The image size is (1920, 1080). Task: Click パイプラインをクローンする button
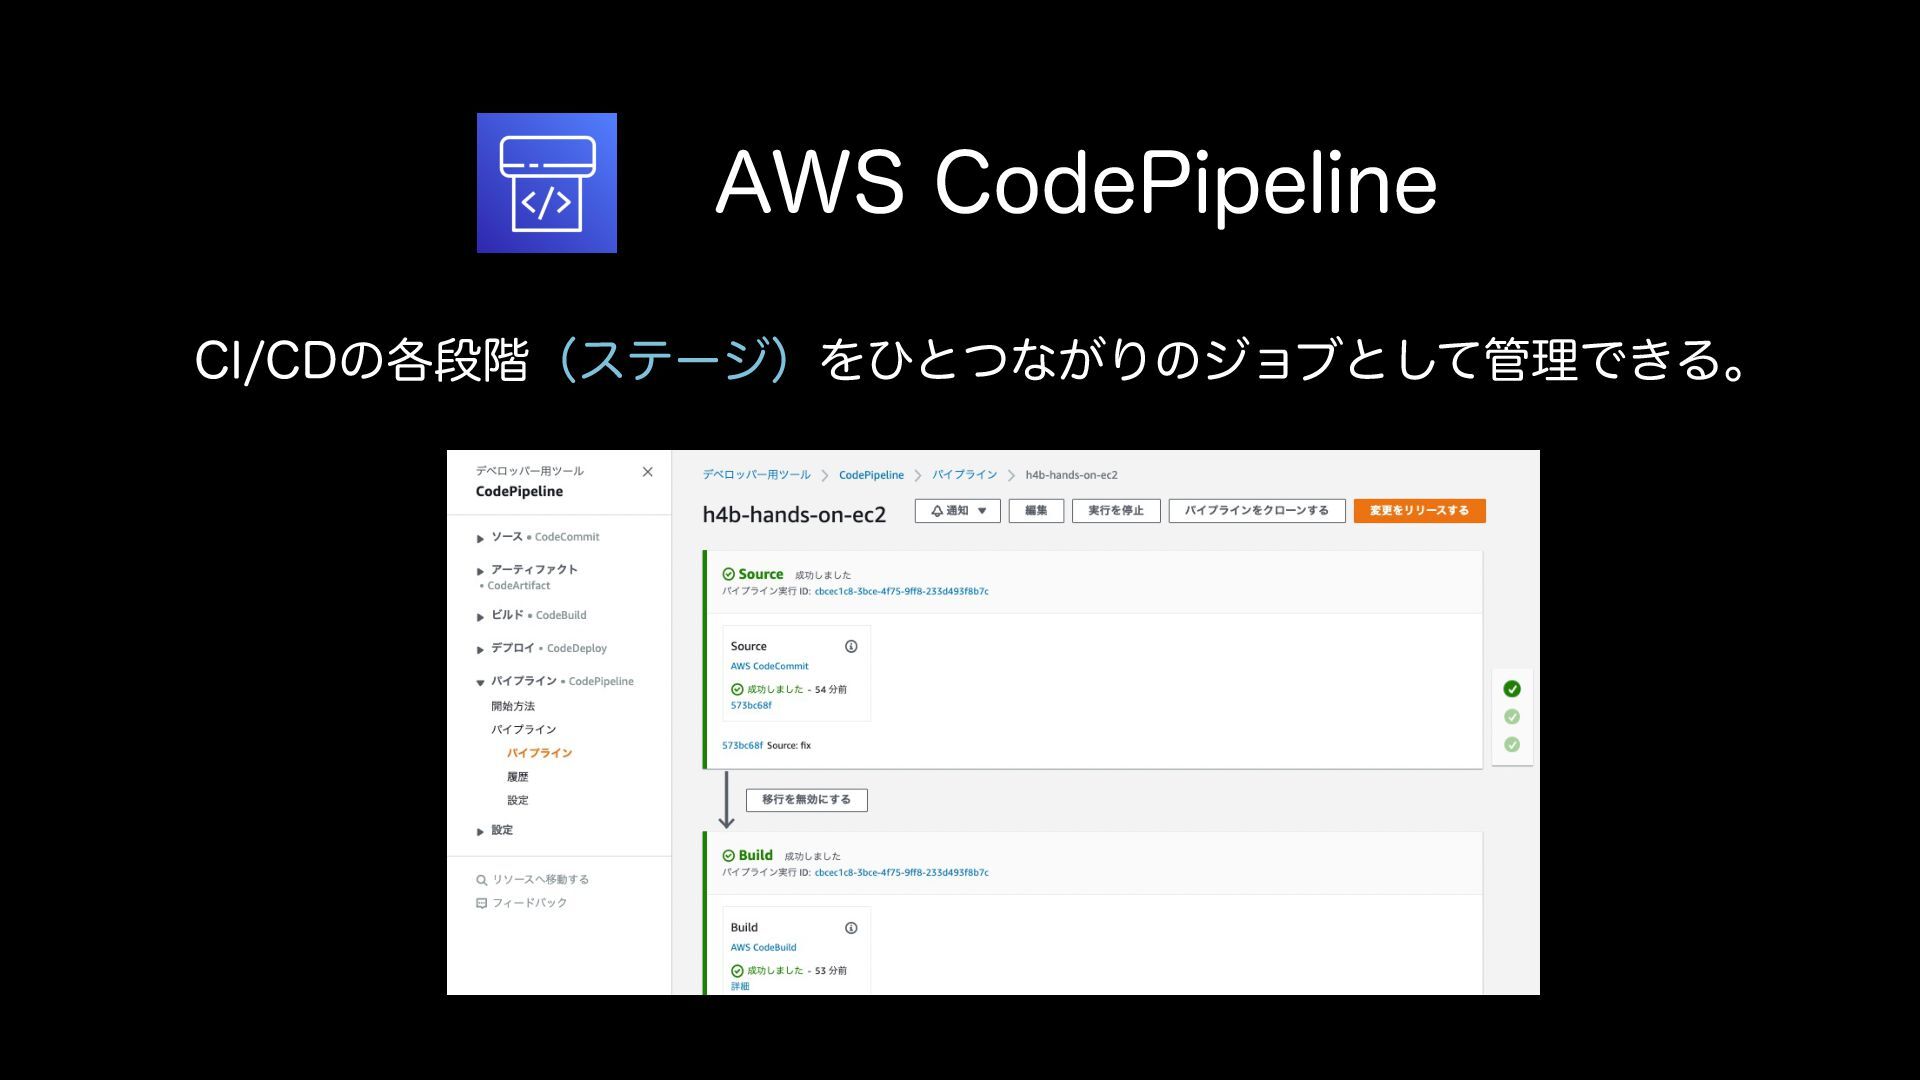point(1257,511)
